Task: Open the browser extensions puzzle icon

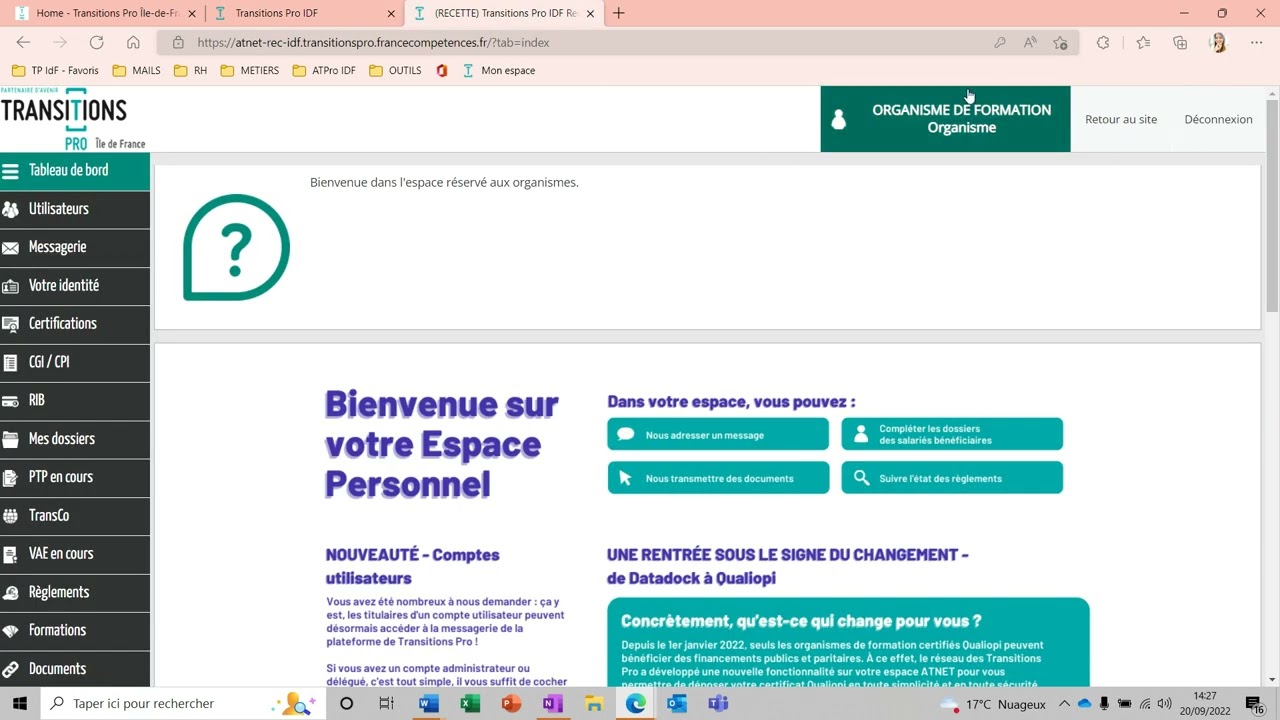Action: tap(1103, 43)
